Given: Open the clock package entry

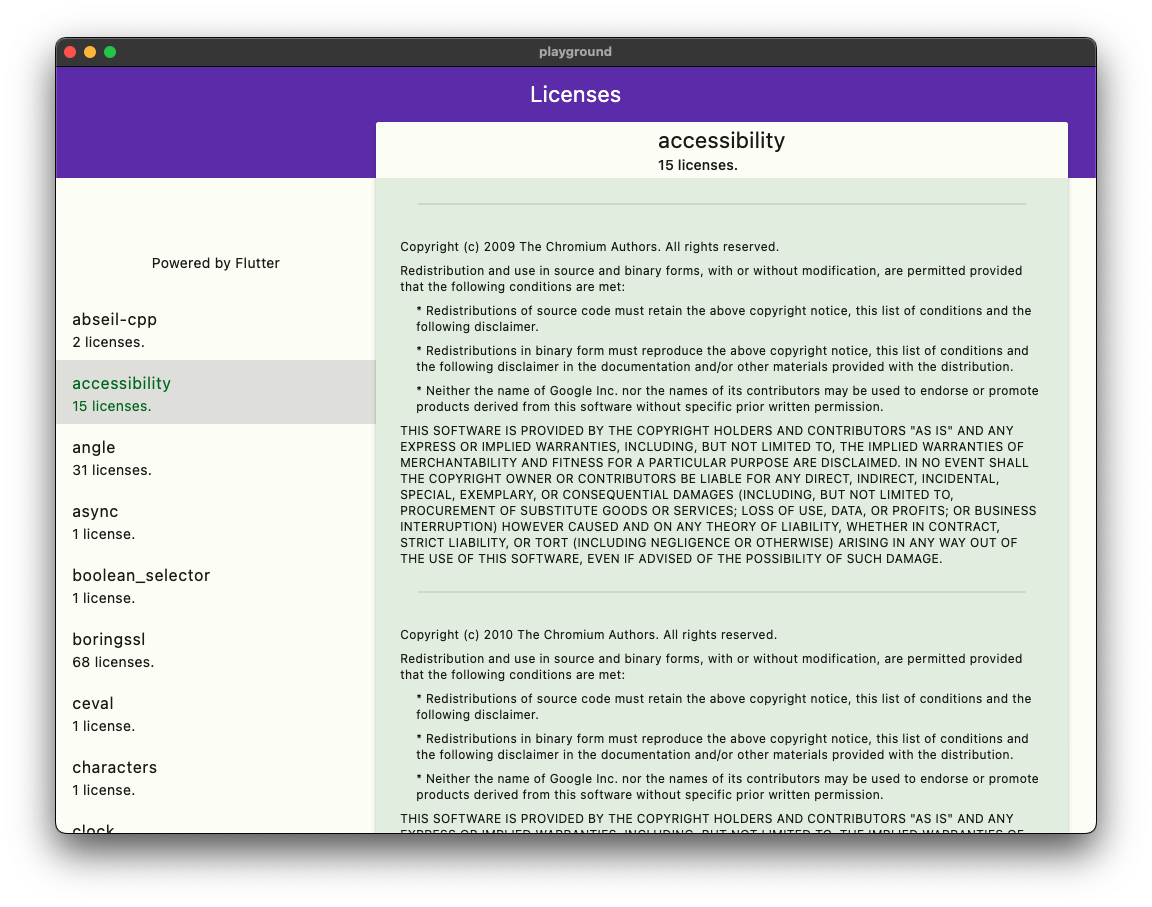Looking at the screenshot, I should pyautogui.click(x=93, y=828).
